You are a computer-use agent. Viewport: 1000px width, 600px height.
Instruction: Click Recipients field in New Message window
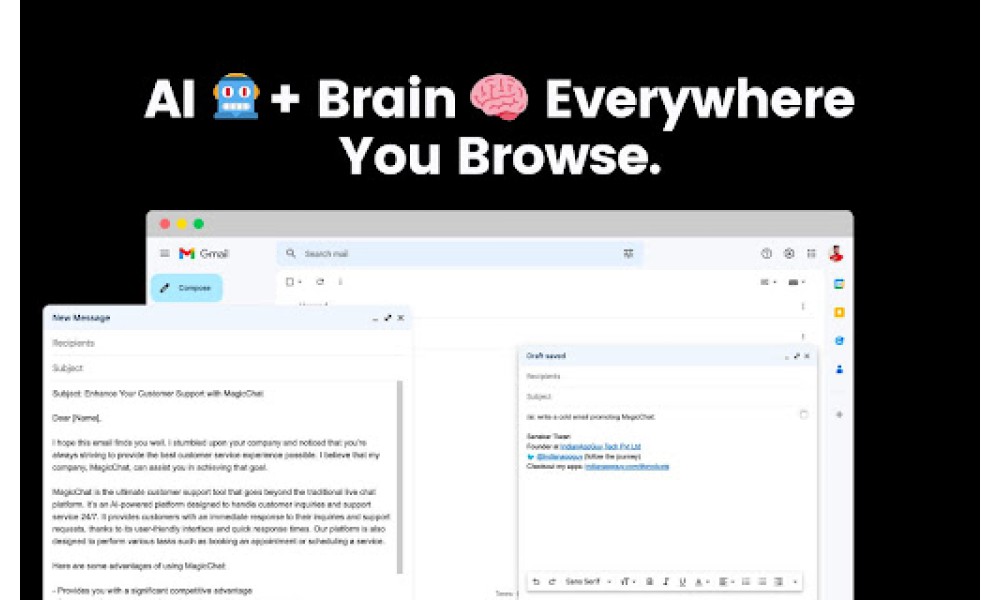tap(228, 343)
